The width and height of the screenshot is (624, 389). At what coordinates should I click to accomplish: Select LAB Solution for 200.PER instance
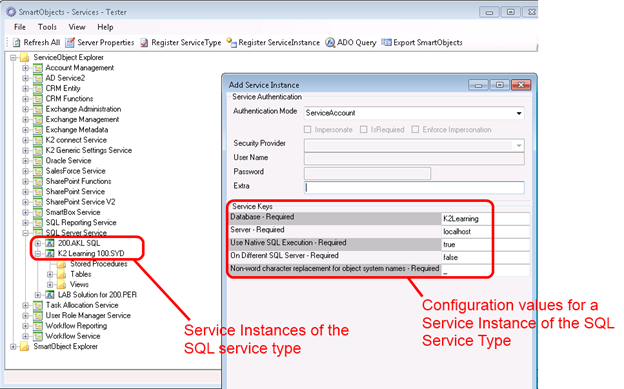tap(97, 295)
